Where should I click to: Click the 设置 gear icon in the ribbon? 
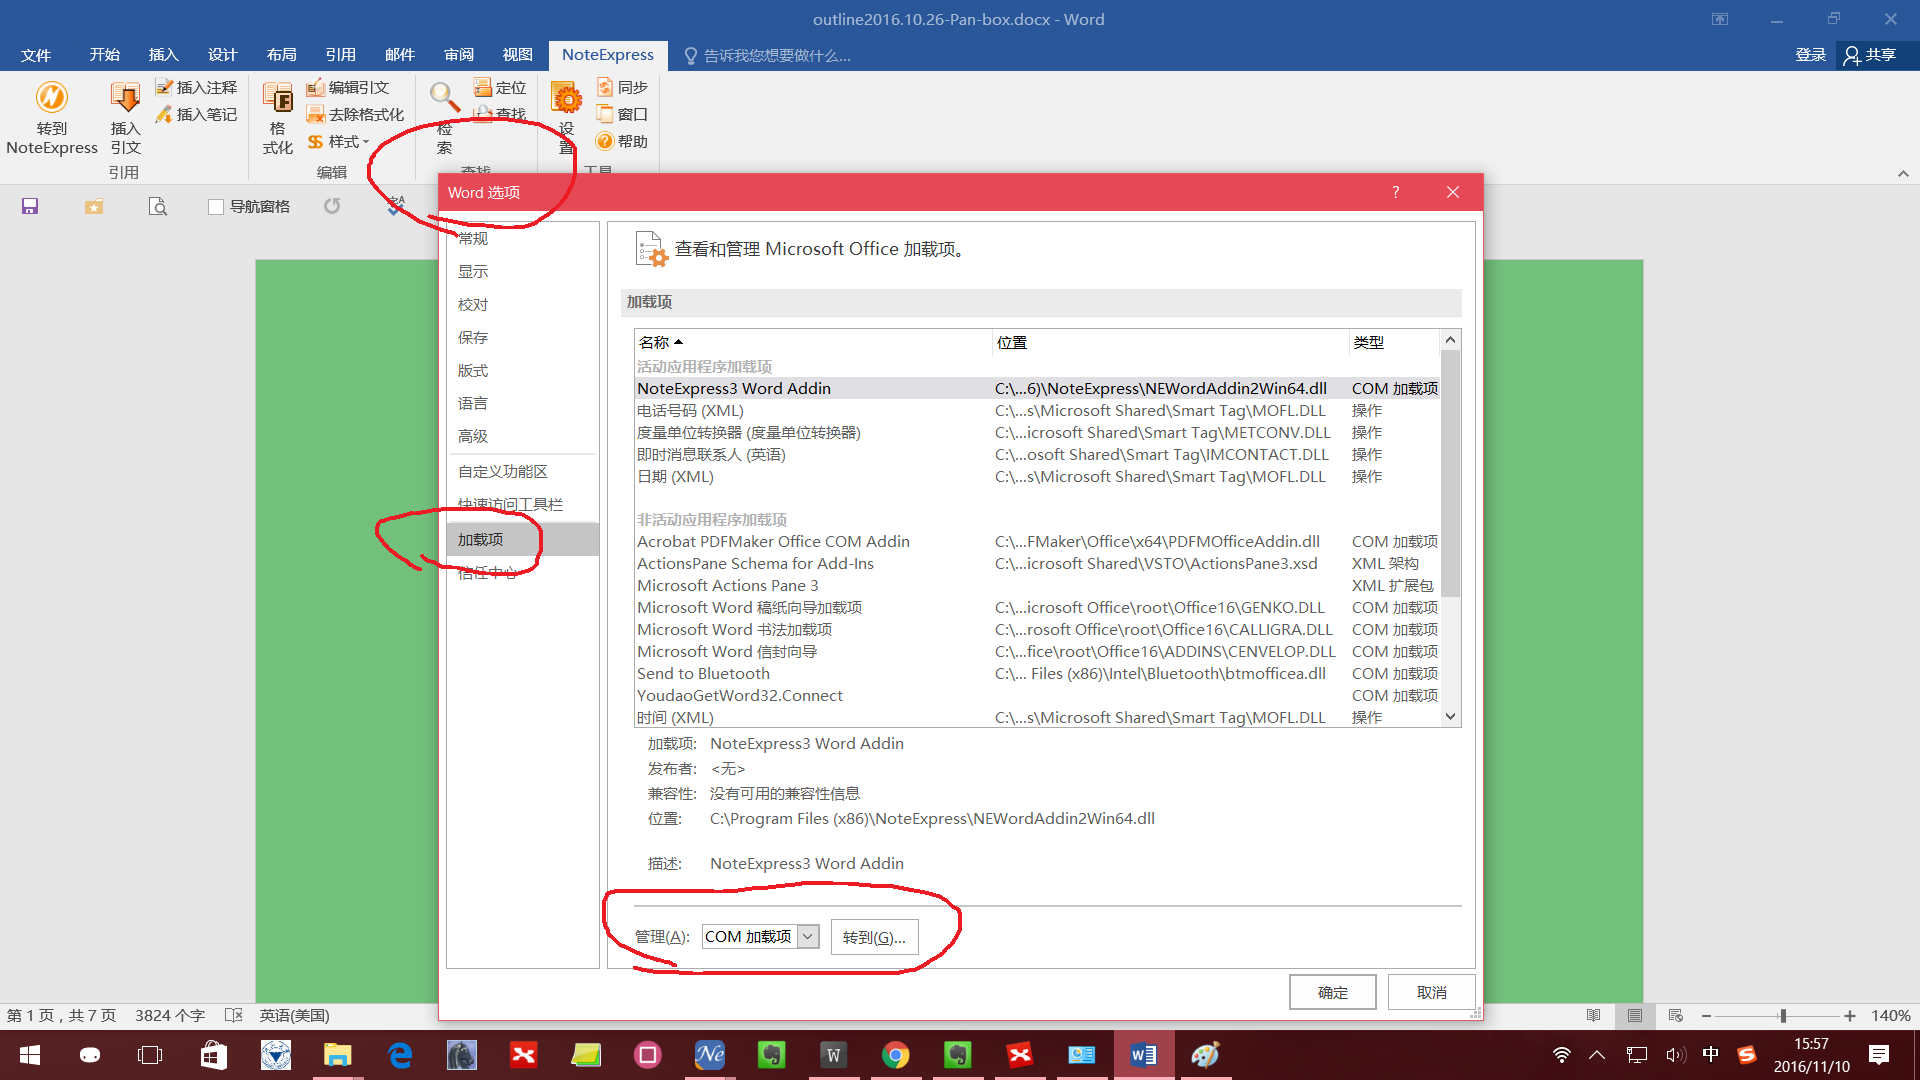pyautogui.click(x=567, y=98)
